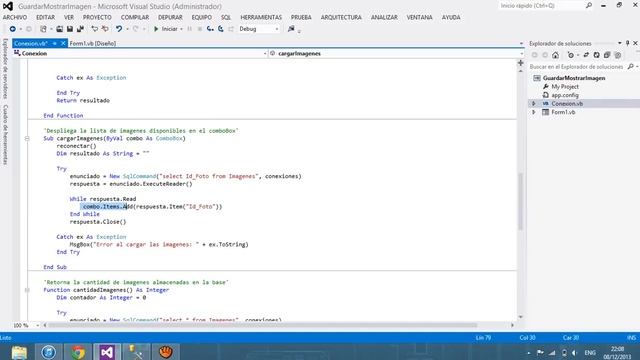Click the New Project toolbar icon
This screenshot has height=360, width=640.
pos(43,29)
